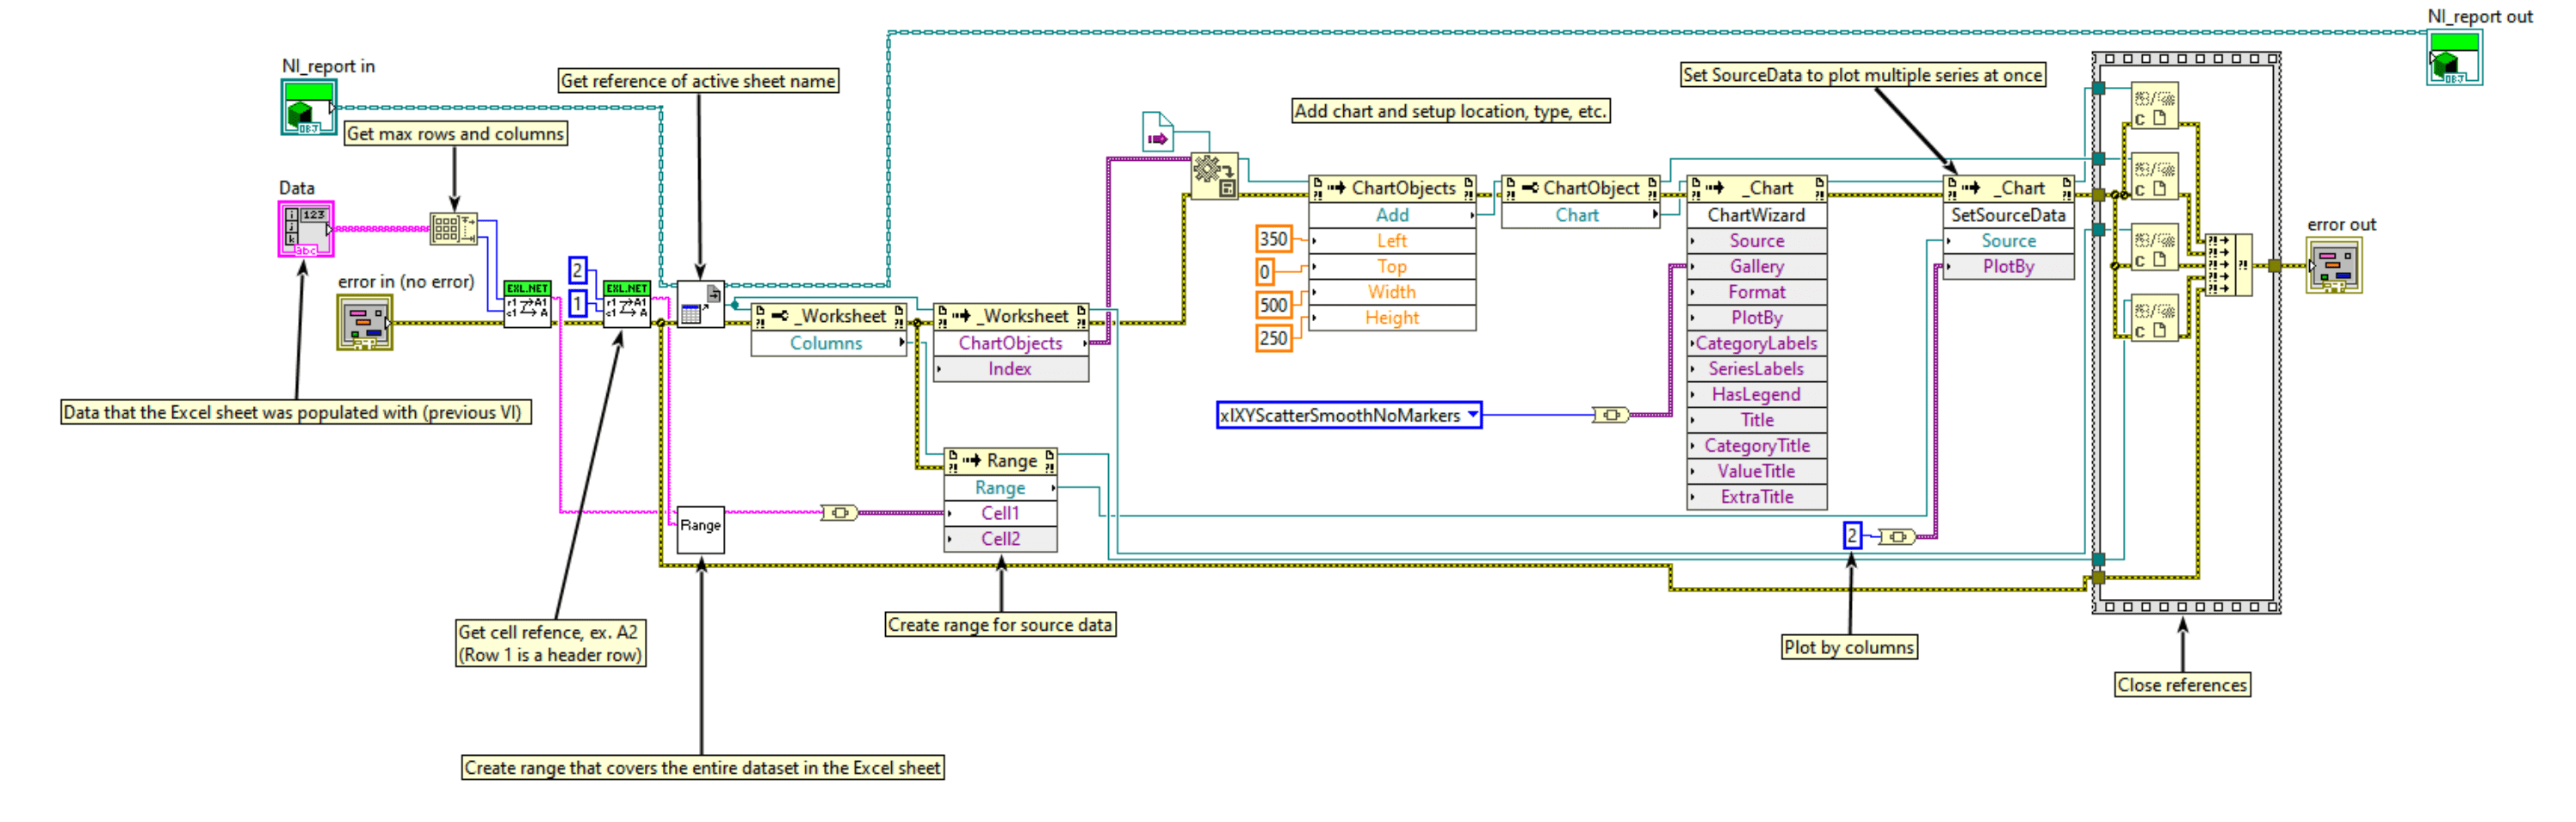Viewport: 2576px width, 822px height.
Task: Click the Format parameter row
Action: coord(1756,292)
